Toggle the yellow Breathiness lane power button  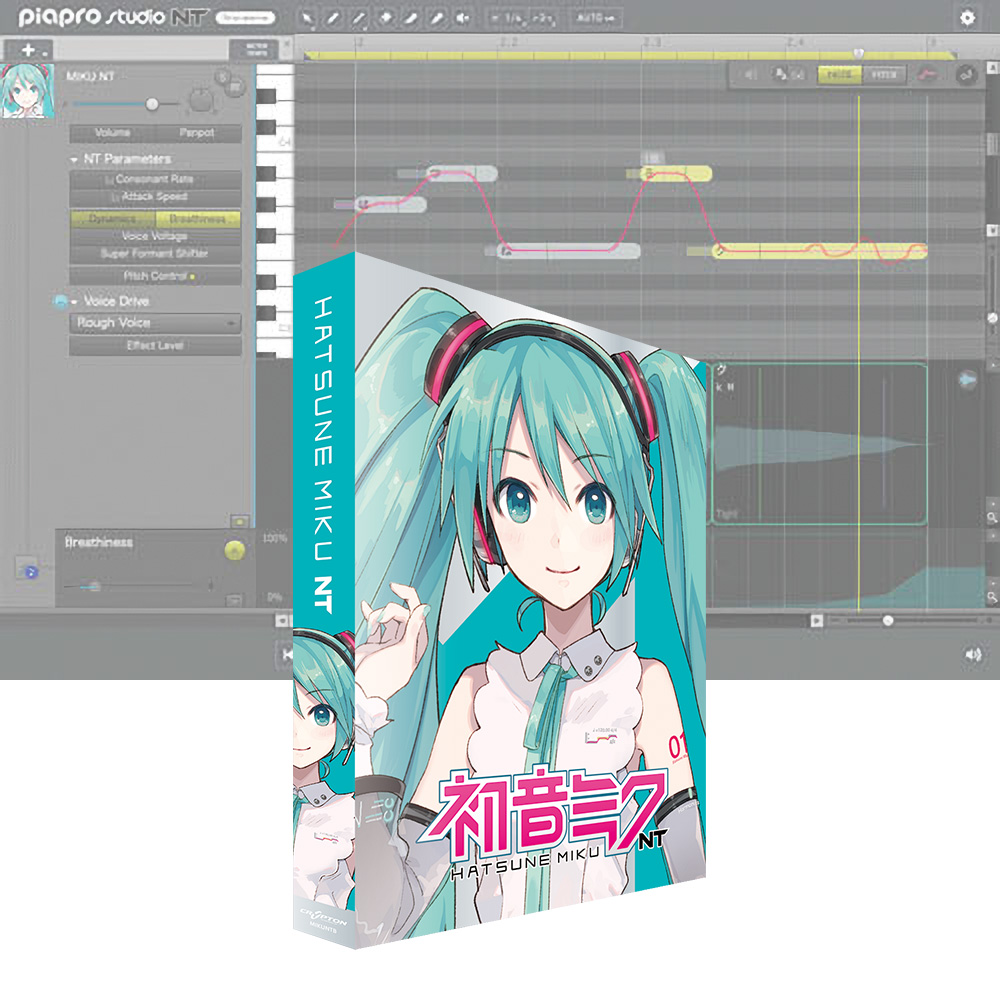[x=235, y=550]
